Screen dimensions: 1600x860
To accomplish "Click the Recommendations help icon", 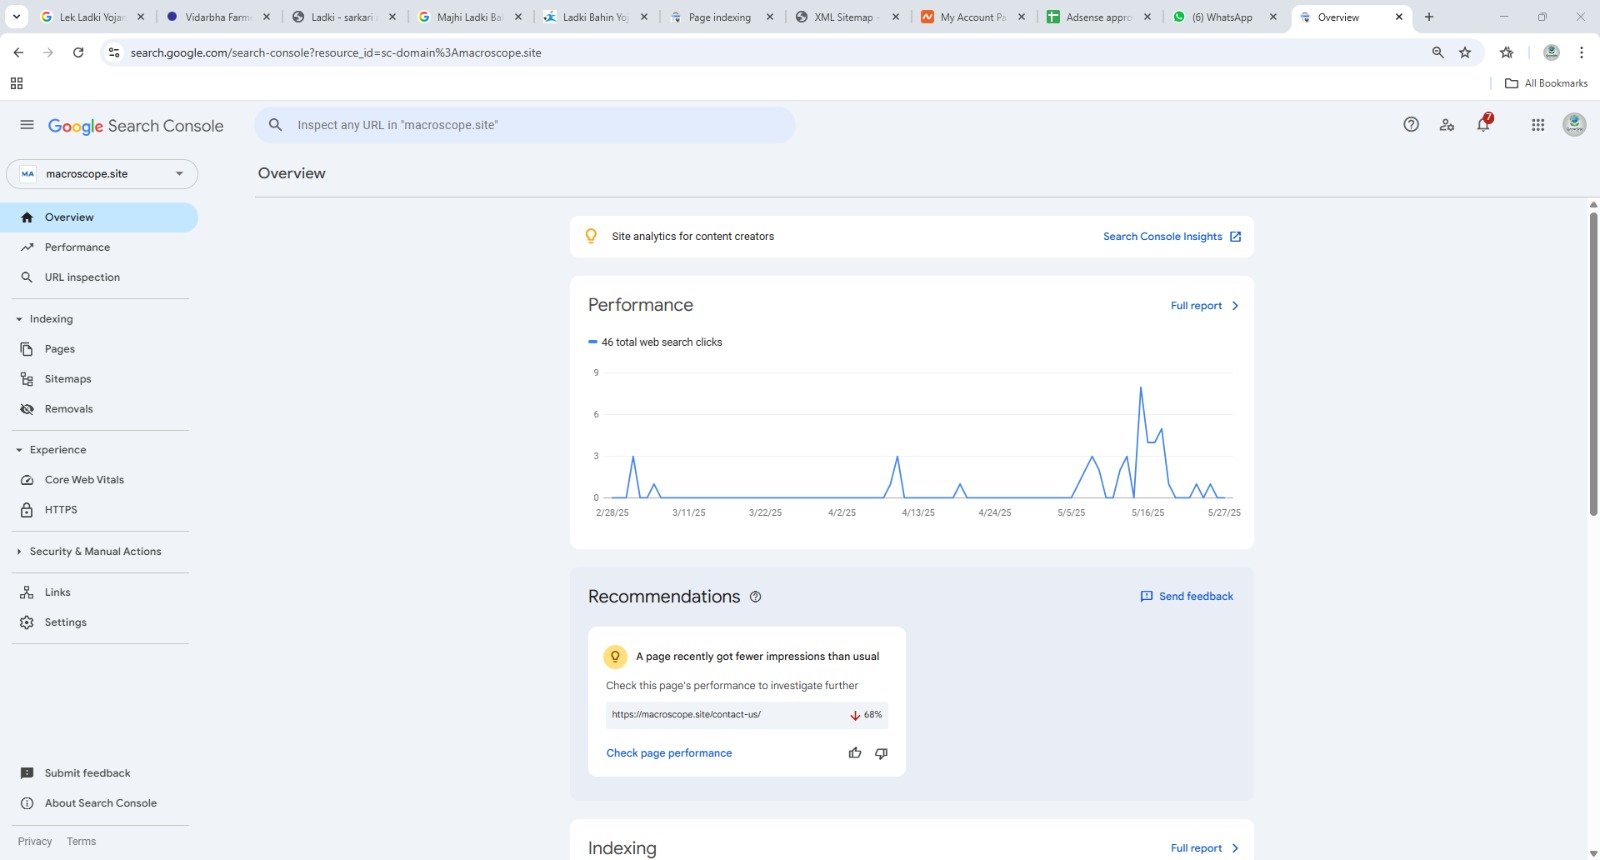I will point(756,597).
